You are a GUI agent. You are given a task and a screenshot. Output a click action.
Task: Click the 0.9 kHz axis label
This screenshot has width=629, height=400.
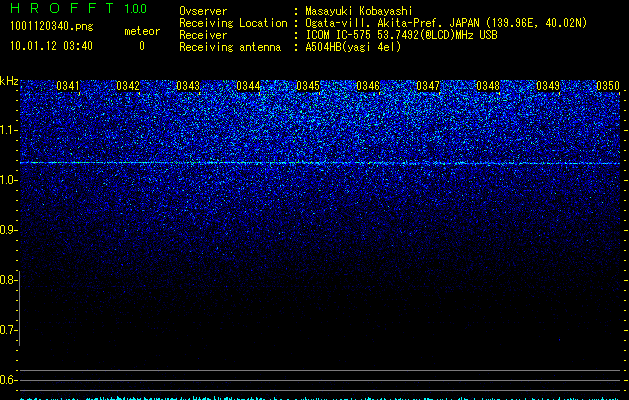(x=8, y=230)
